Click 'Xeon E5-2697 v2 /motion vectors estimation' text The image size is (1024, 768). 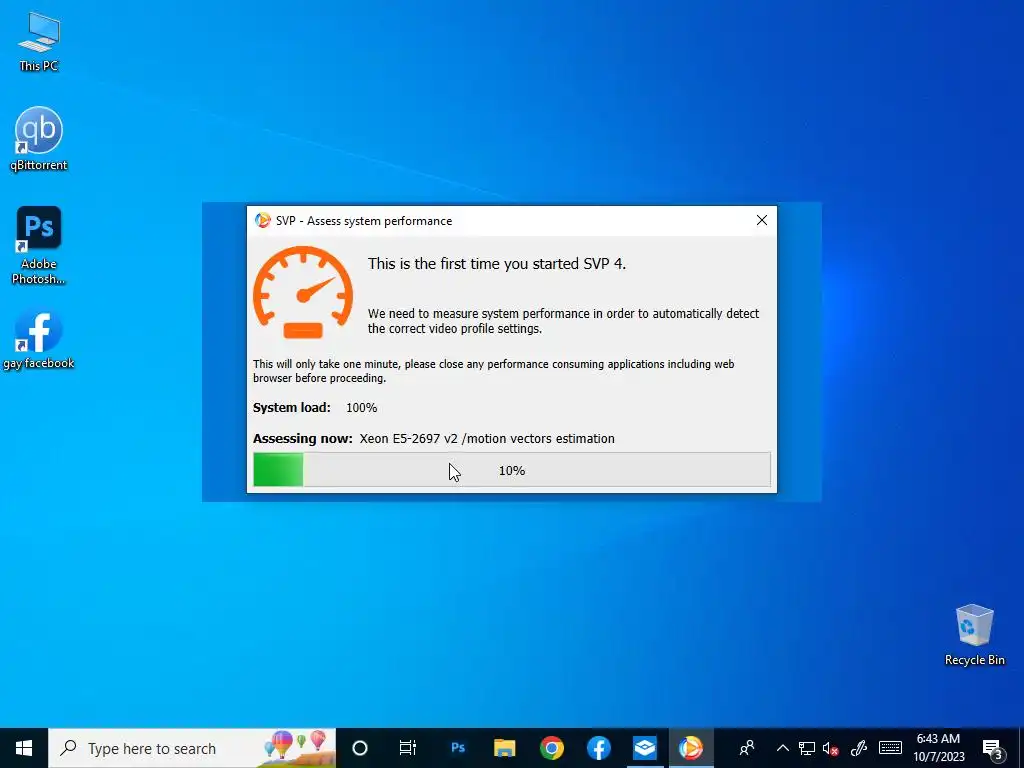click(x=487, y=439)
